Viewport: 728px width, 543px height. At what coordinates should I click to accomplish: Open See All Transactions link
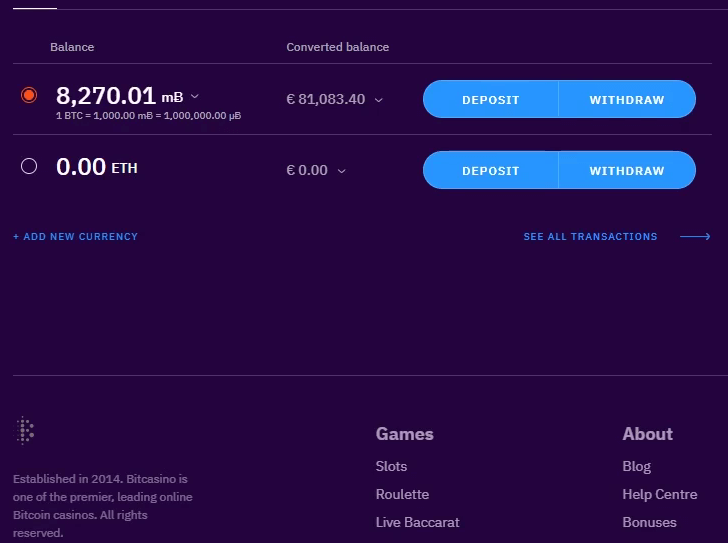pyautogui.click(x=590, y=237)
